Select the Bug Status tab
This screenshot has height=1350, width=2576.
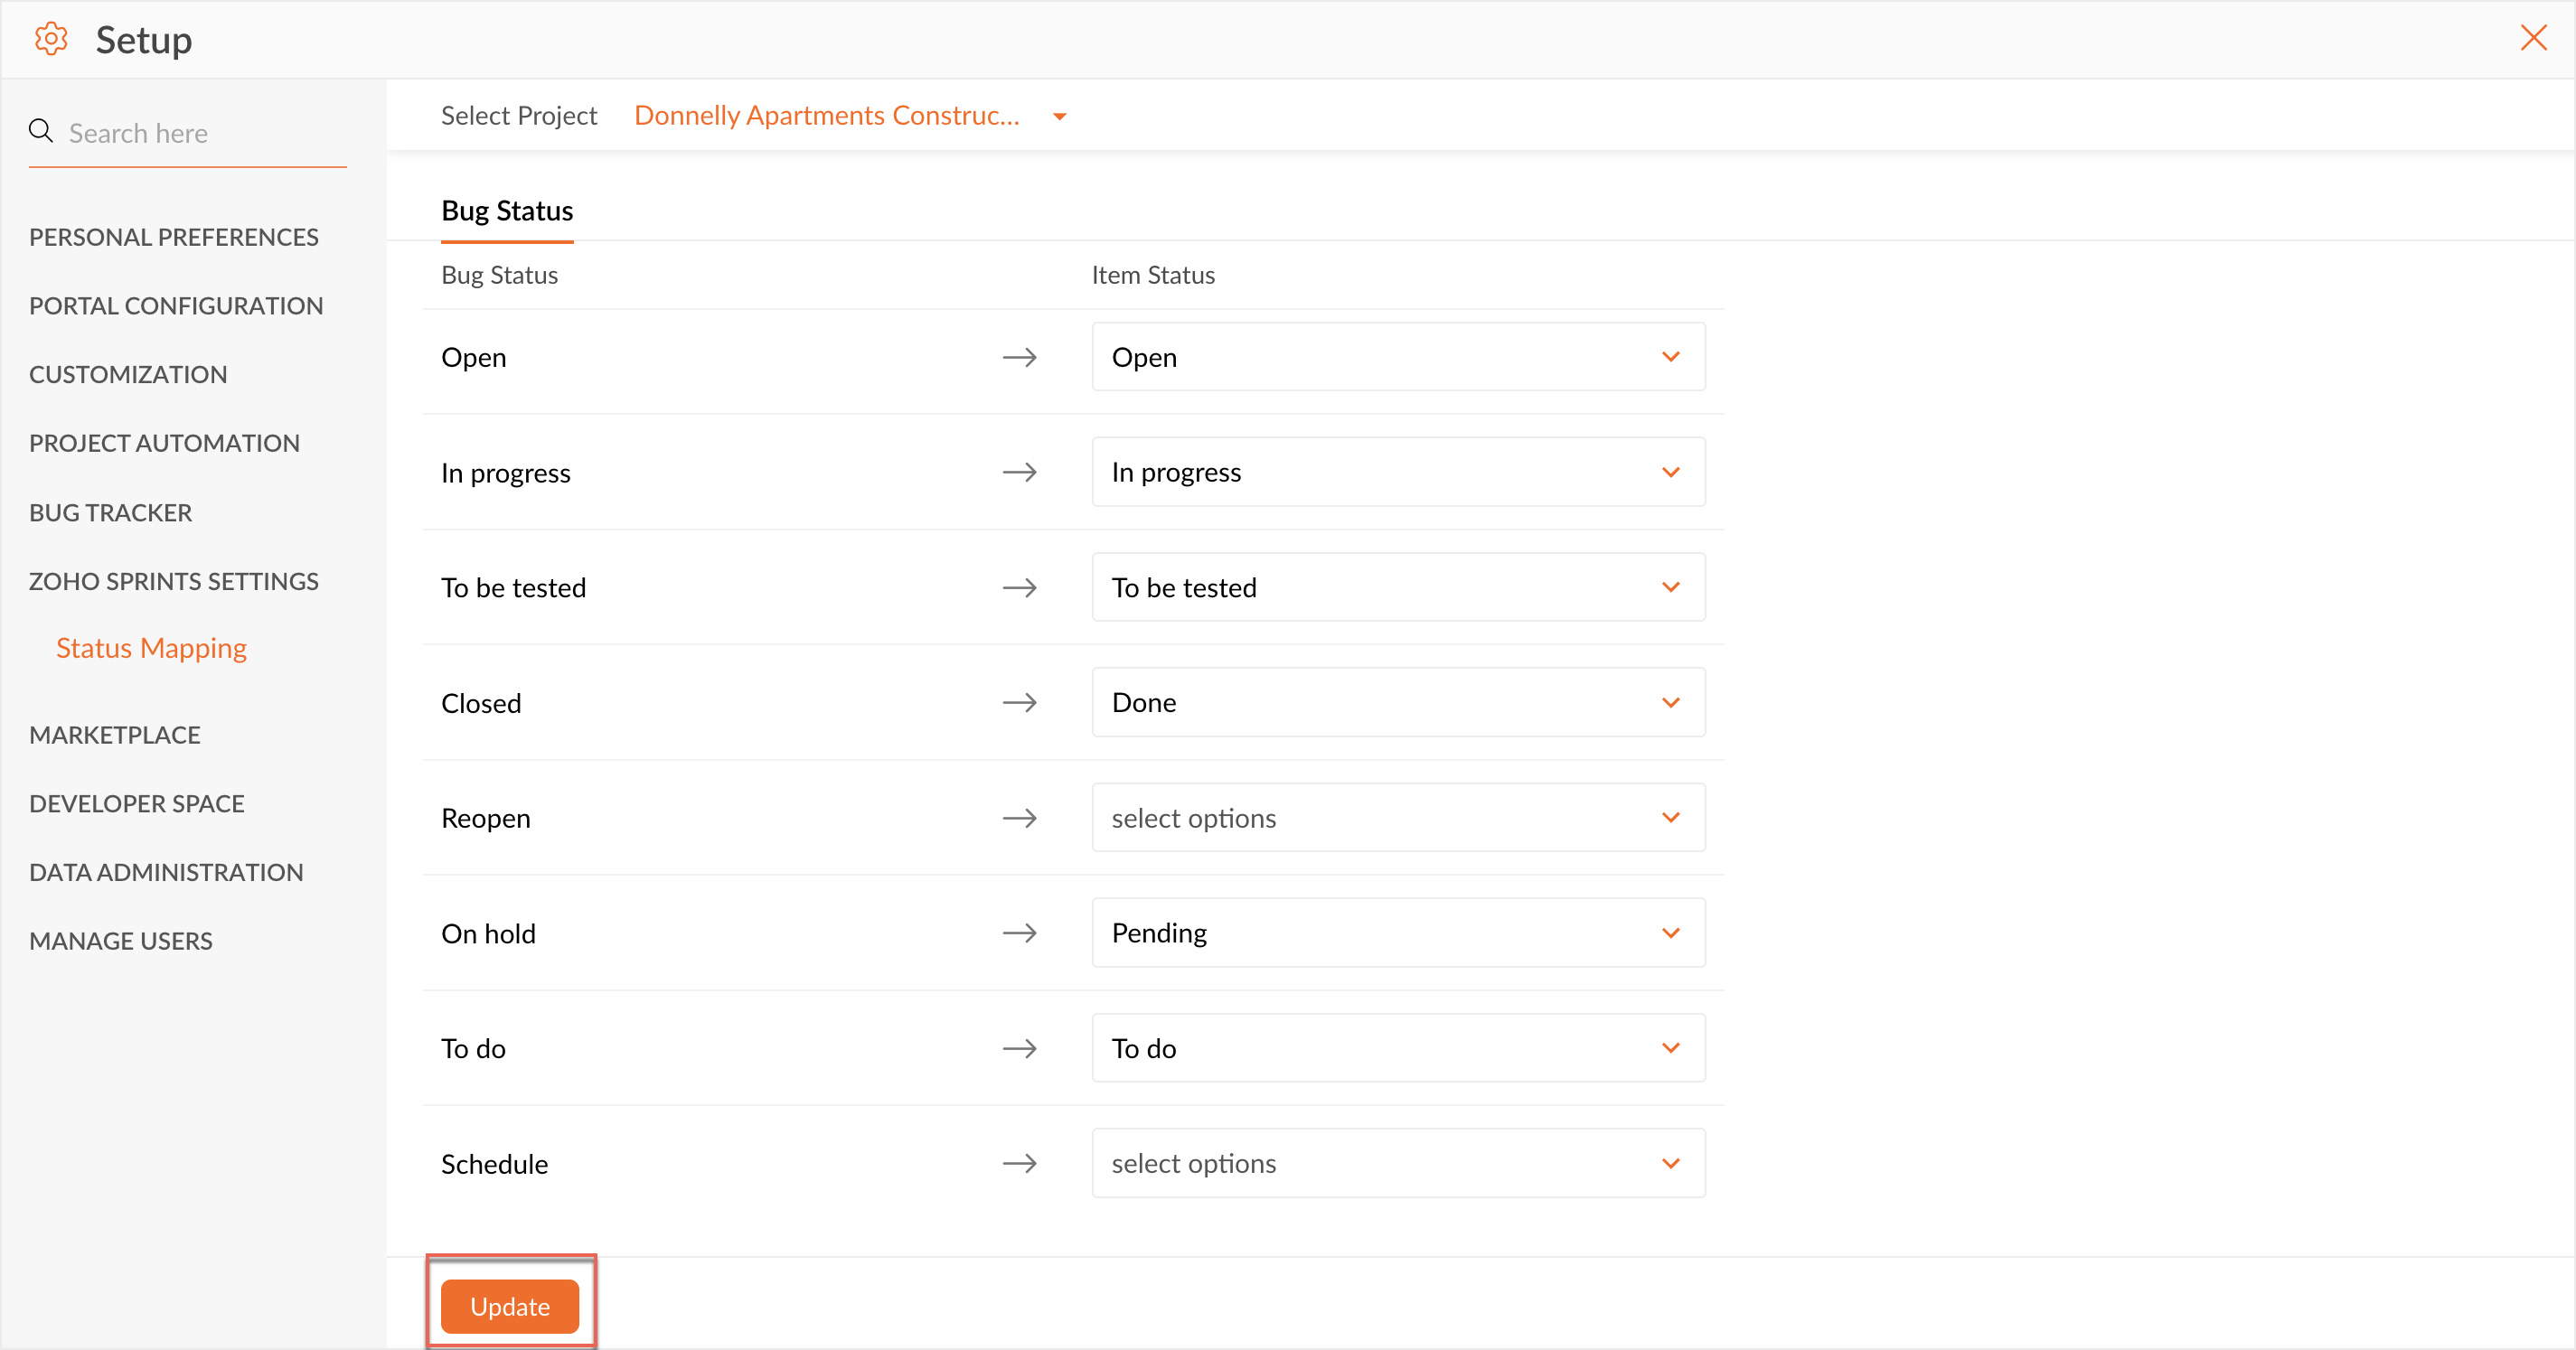(507, 211)
